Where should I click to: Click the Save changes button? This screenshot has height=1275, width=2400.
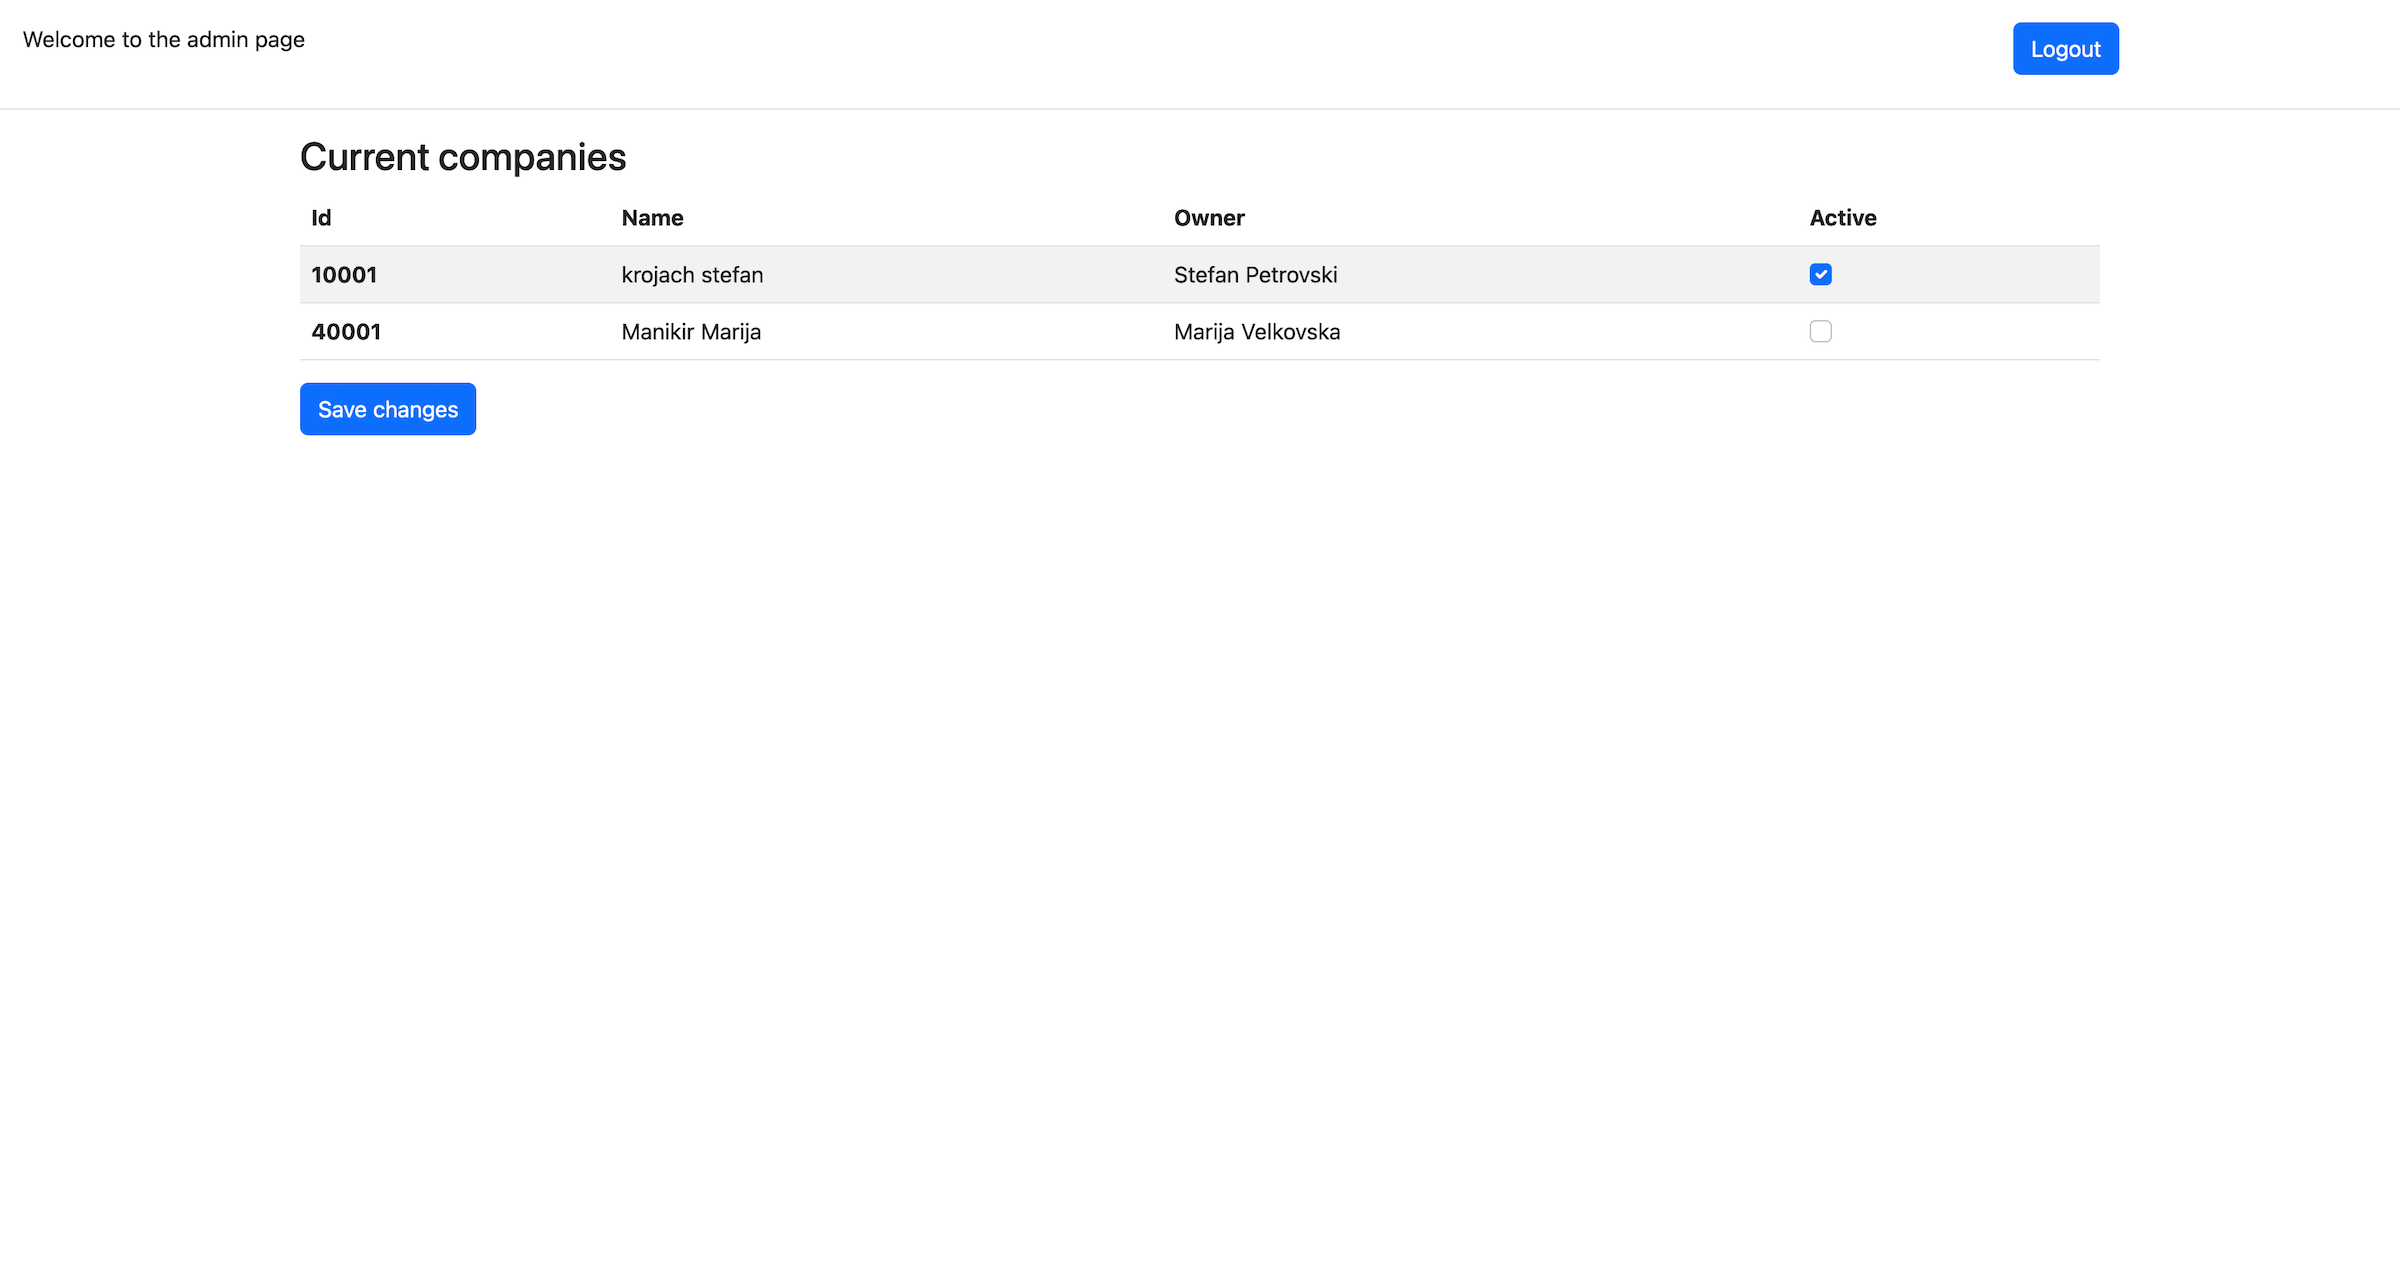pyautogui.click(x=388, y=409)
